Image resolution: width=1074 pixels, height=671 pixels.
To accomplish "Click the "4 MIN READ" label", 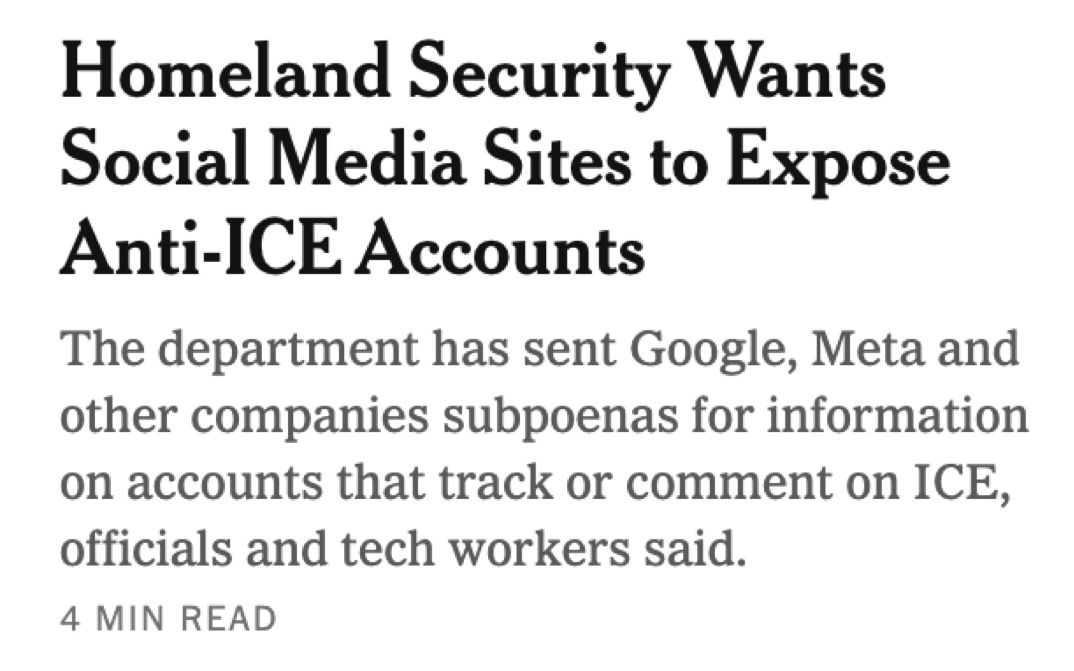I will pyautogui.click(x=168, y=619).
